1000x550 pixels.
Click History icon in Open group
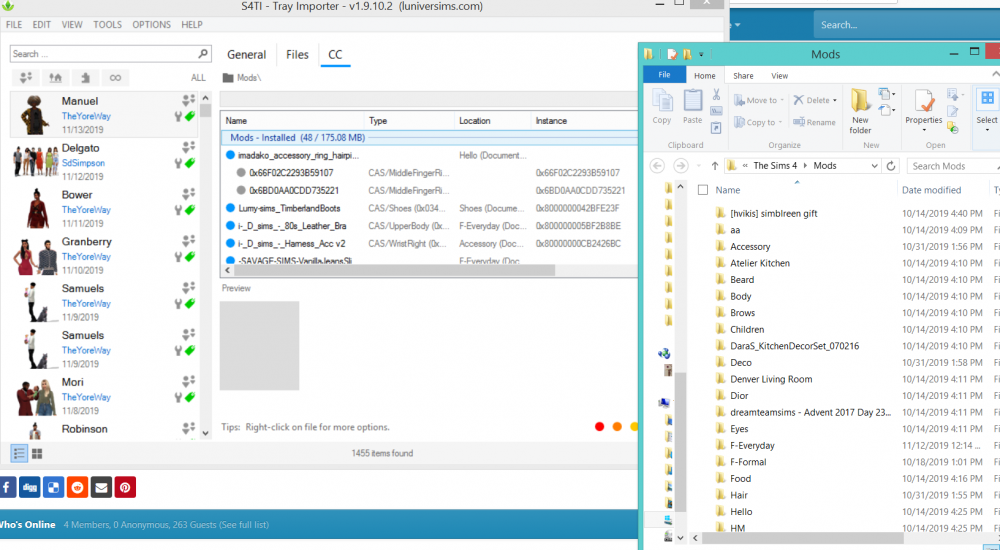click(x=953, y=128)
